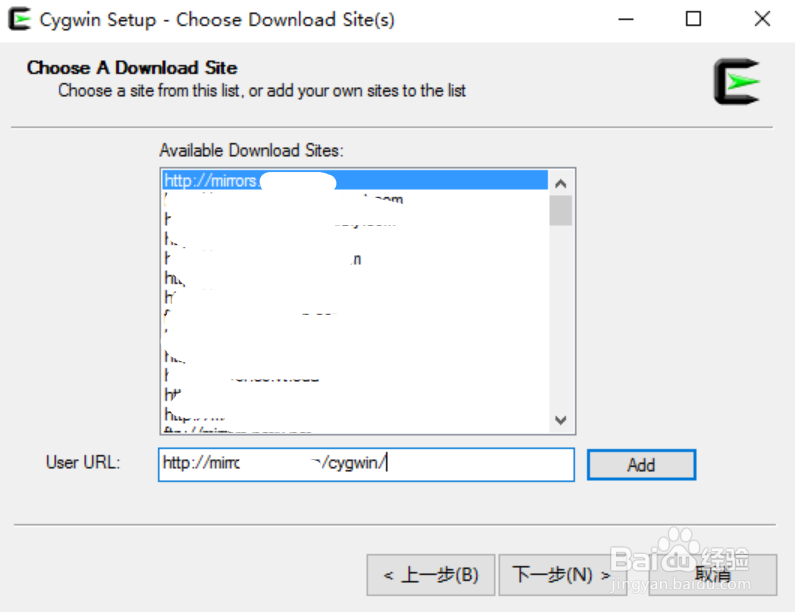795x612 pixels.
Task: Click inside the User URL input field
Action: tap(366, 464)
